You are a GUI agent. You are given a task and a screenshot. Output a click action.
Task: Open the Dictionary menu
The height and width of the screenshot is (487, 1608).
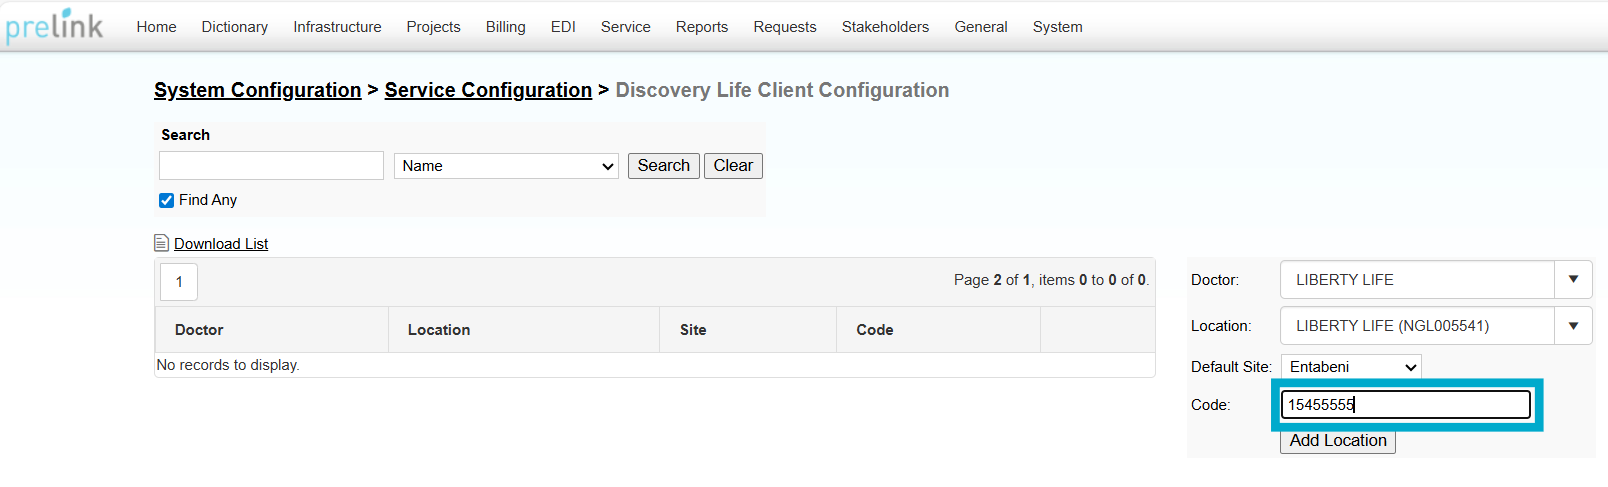coord(235,27)
